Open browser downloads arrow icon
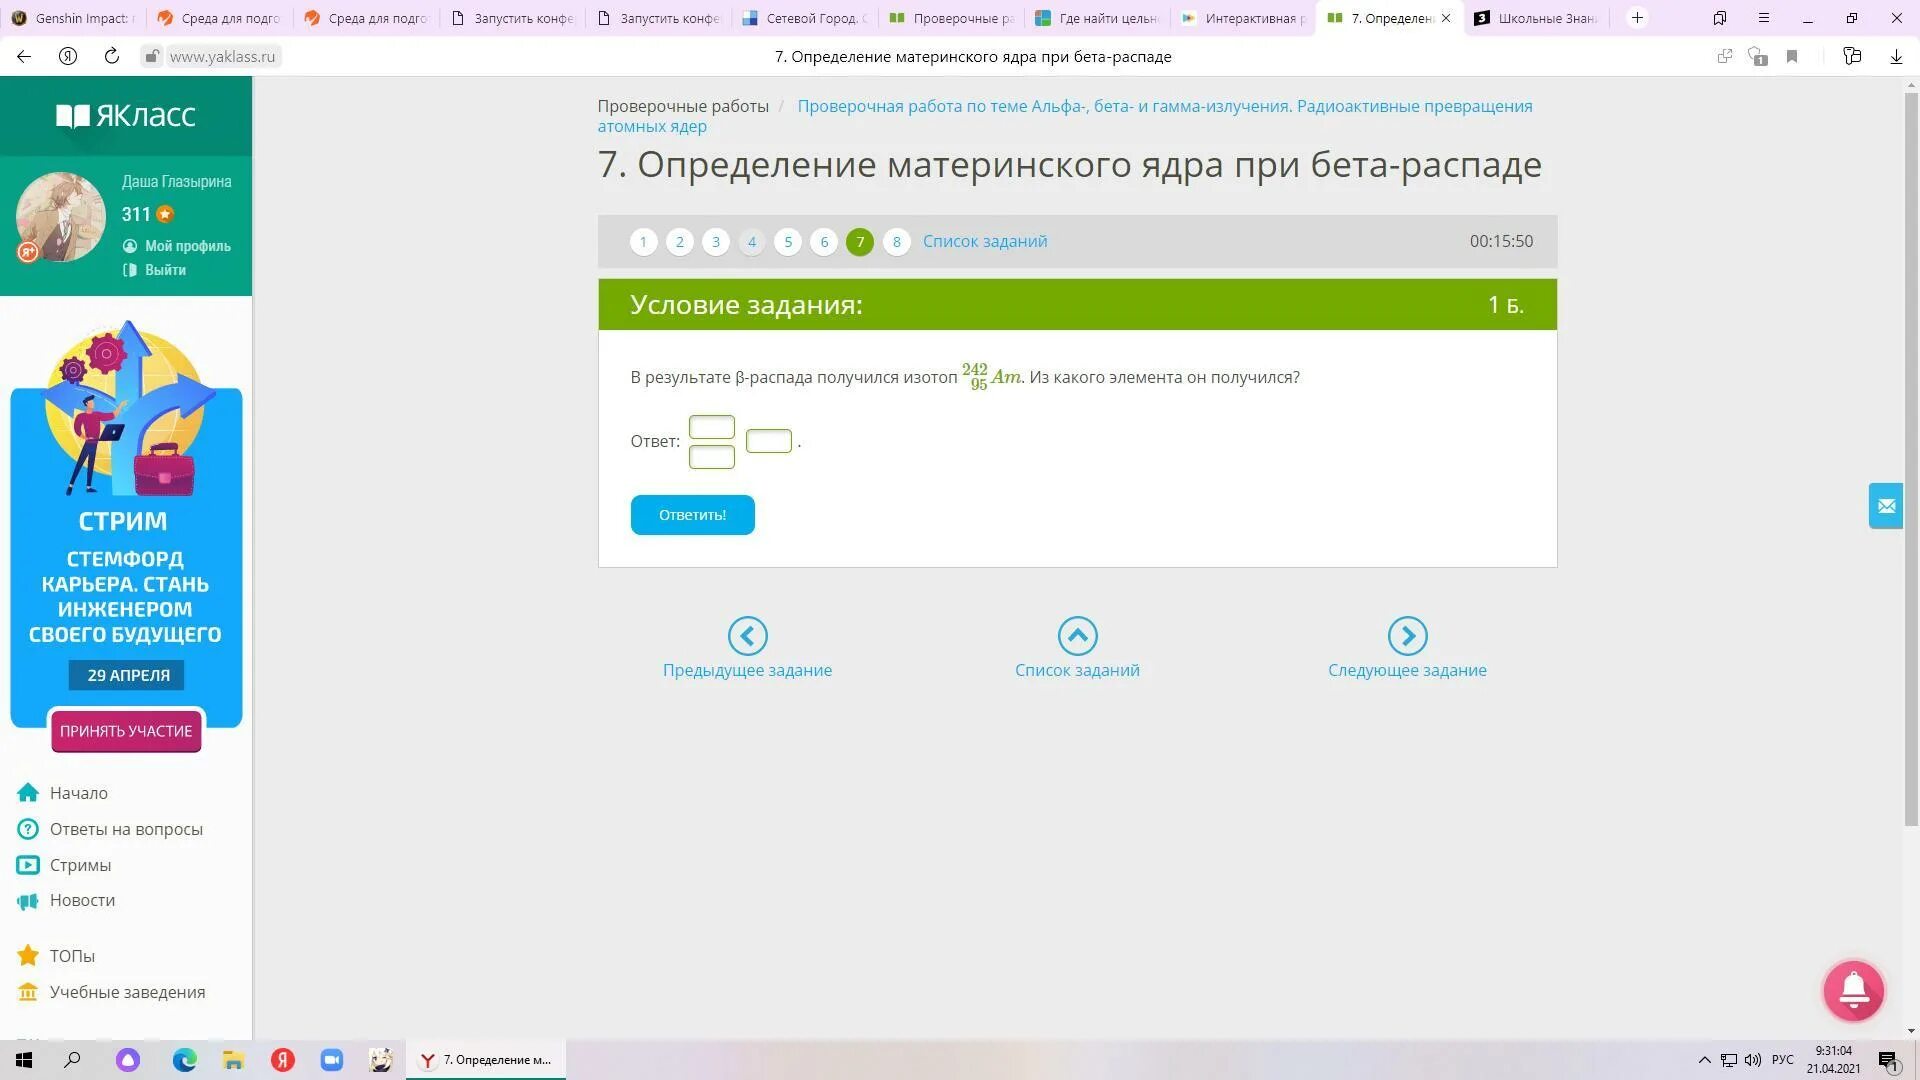1920x1080 pixels. coord(1895,57)
